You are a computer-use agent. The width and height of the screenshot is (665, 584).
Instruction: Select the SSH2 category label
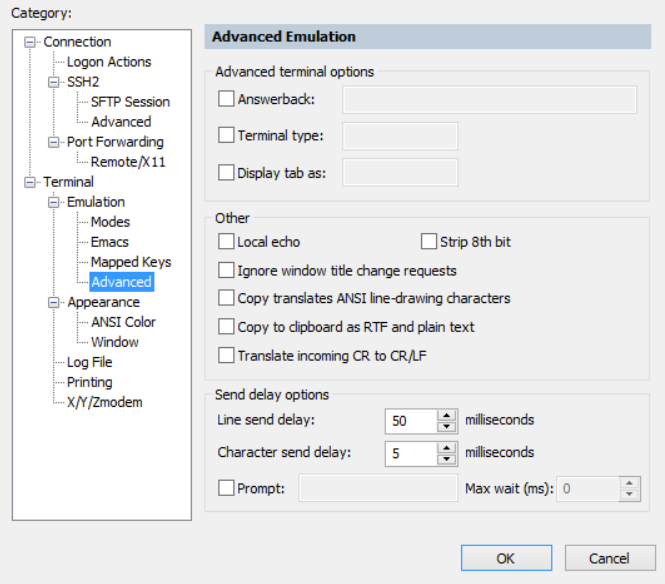(83, 82)
